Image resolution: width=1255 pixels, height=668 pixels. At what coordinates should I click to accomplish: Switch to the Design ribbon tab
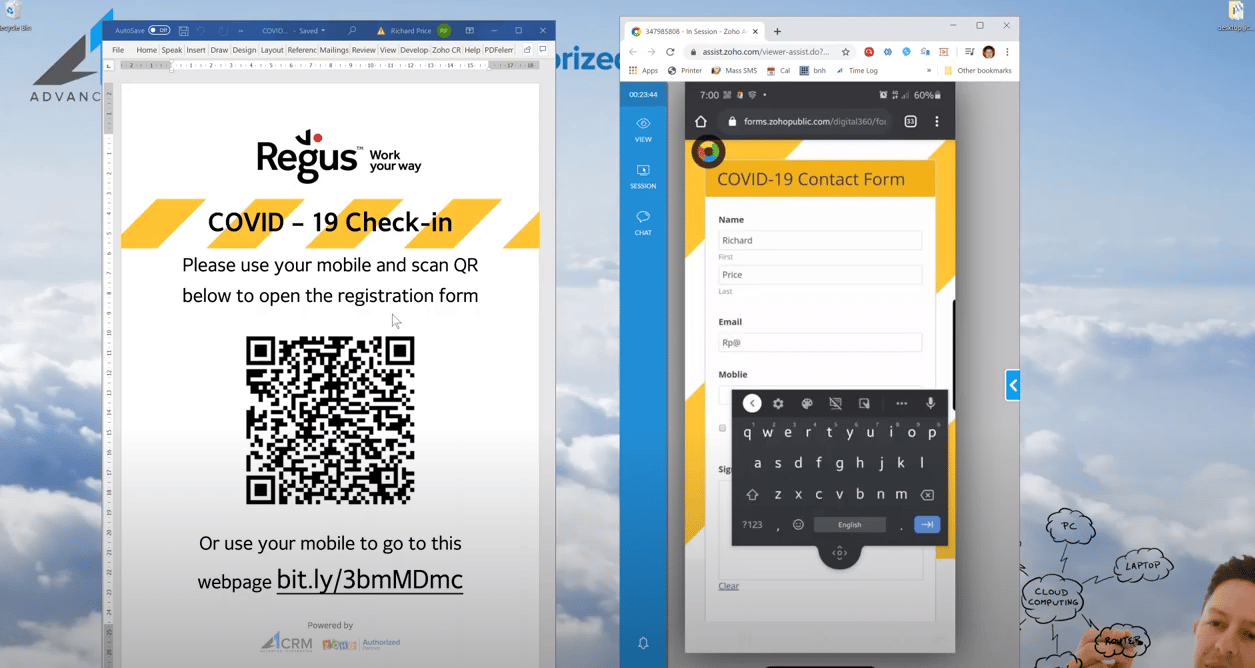(243, 49)
